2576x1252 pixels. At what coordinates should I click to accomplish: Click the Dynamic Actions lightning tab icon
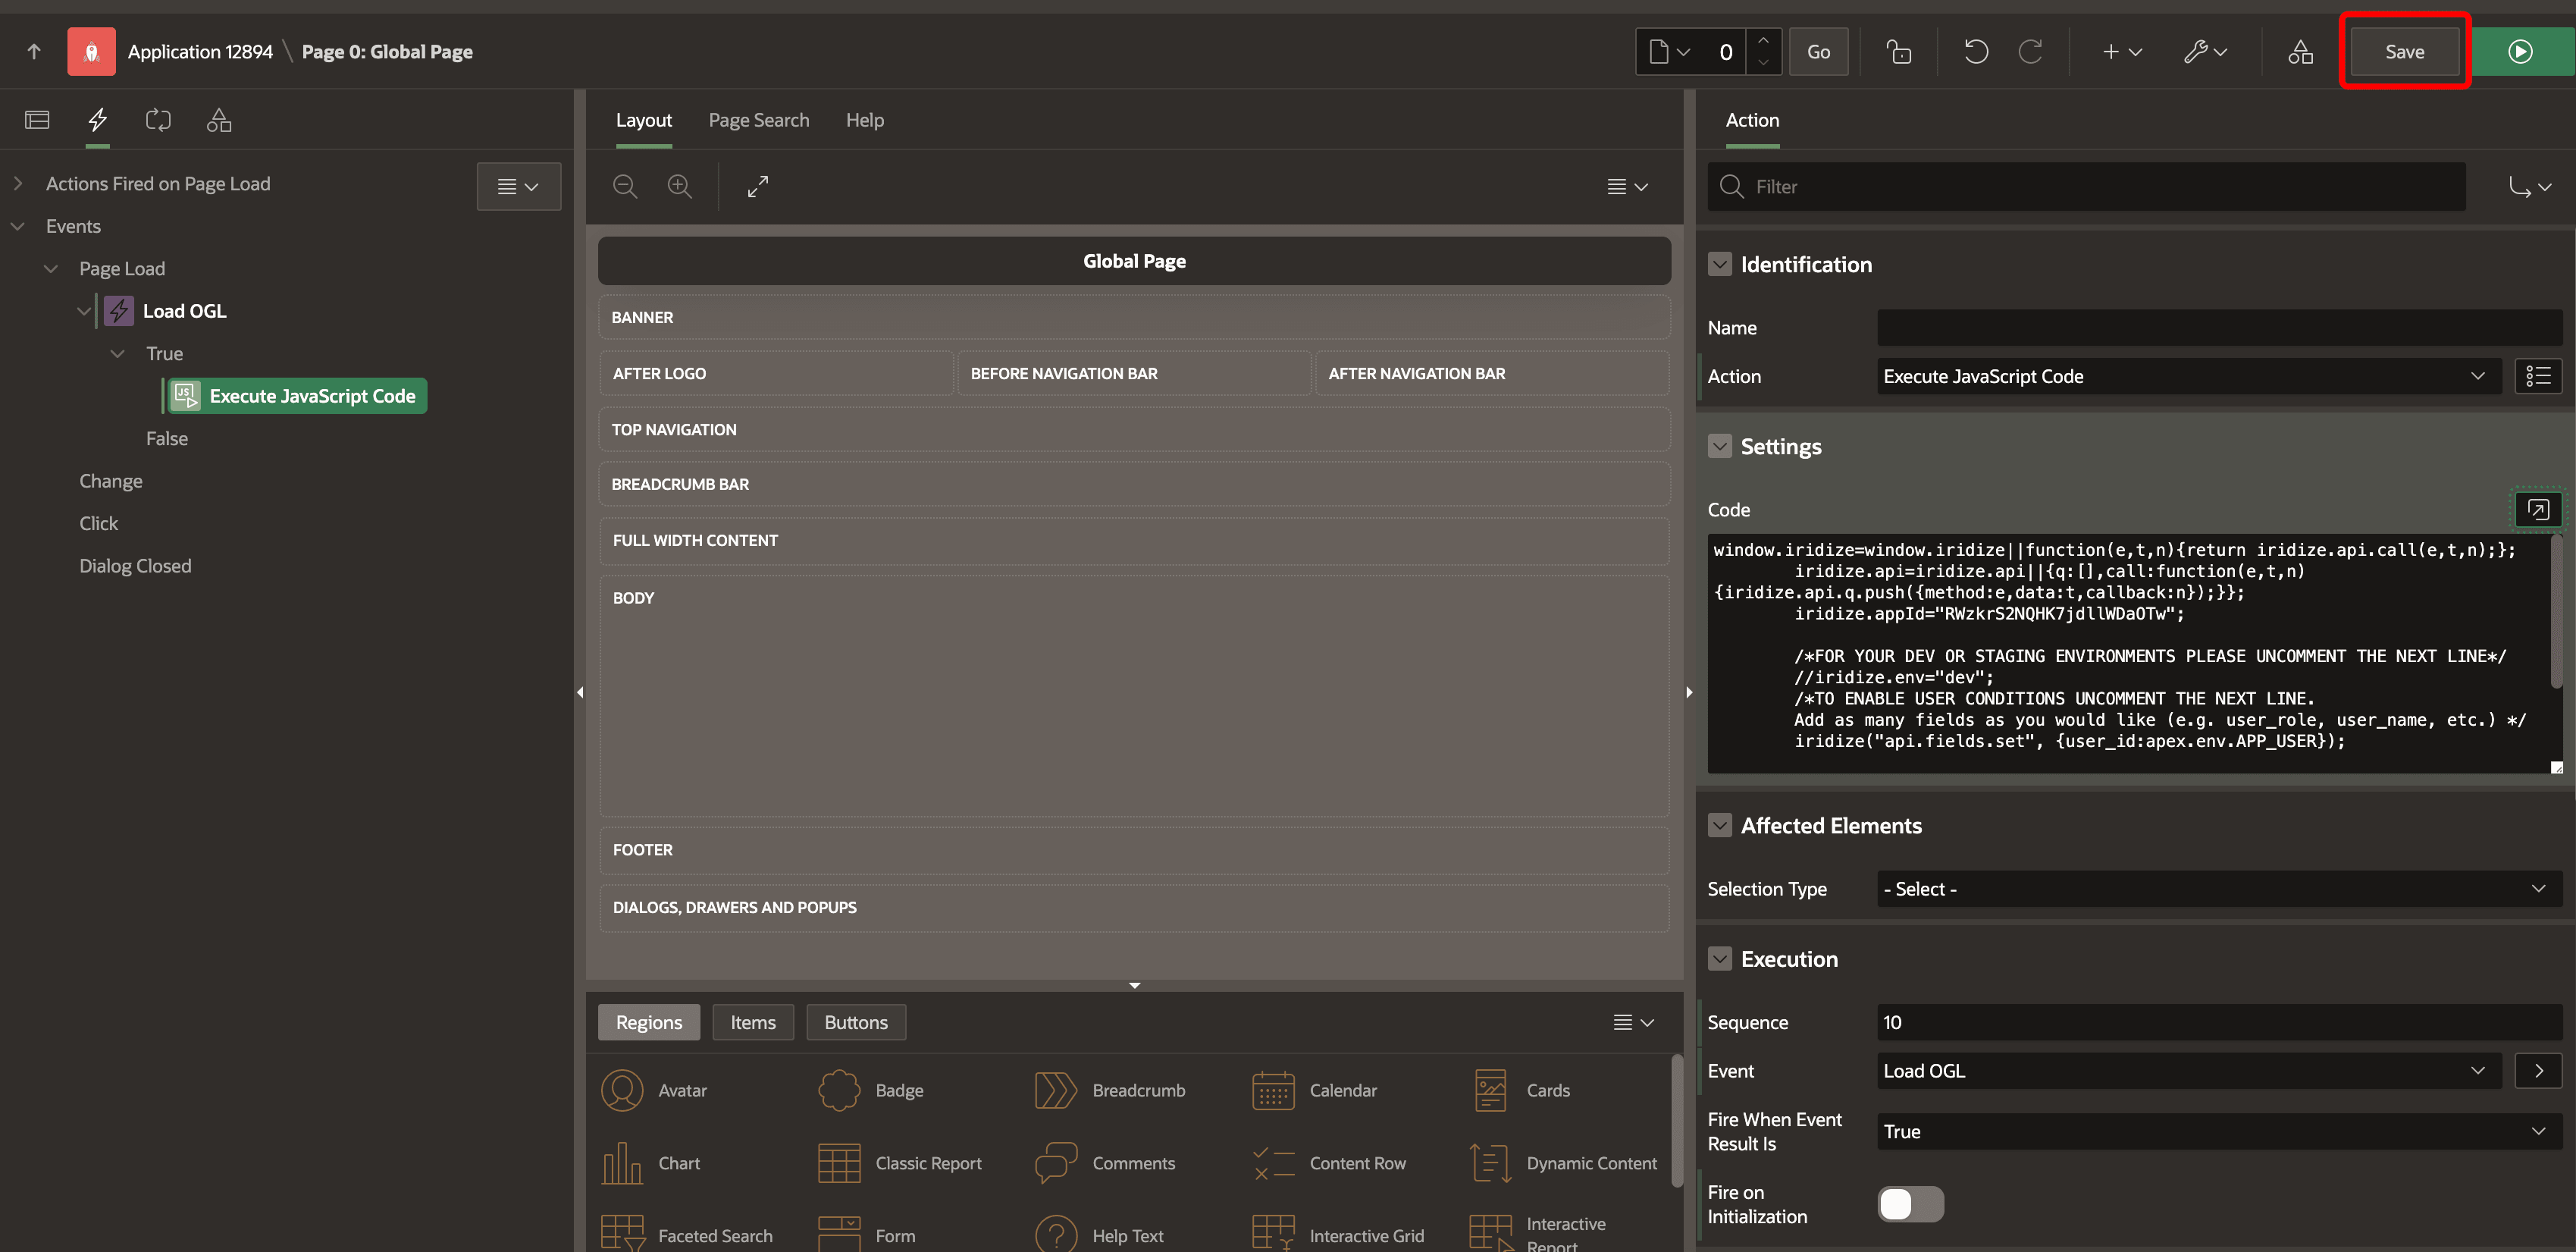click(x=97, y=120)
